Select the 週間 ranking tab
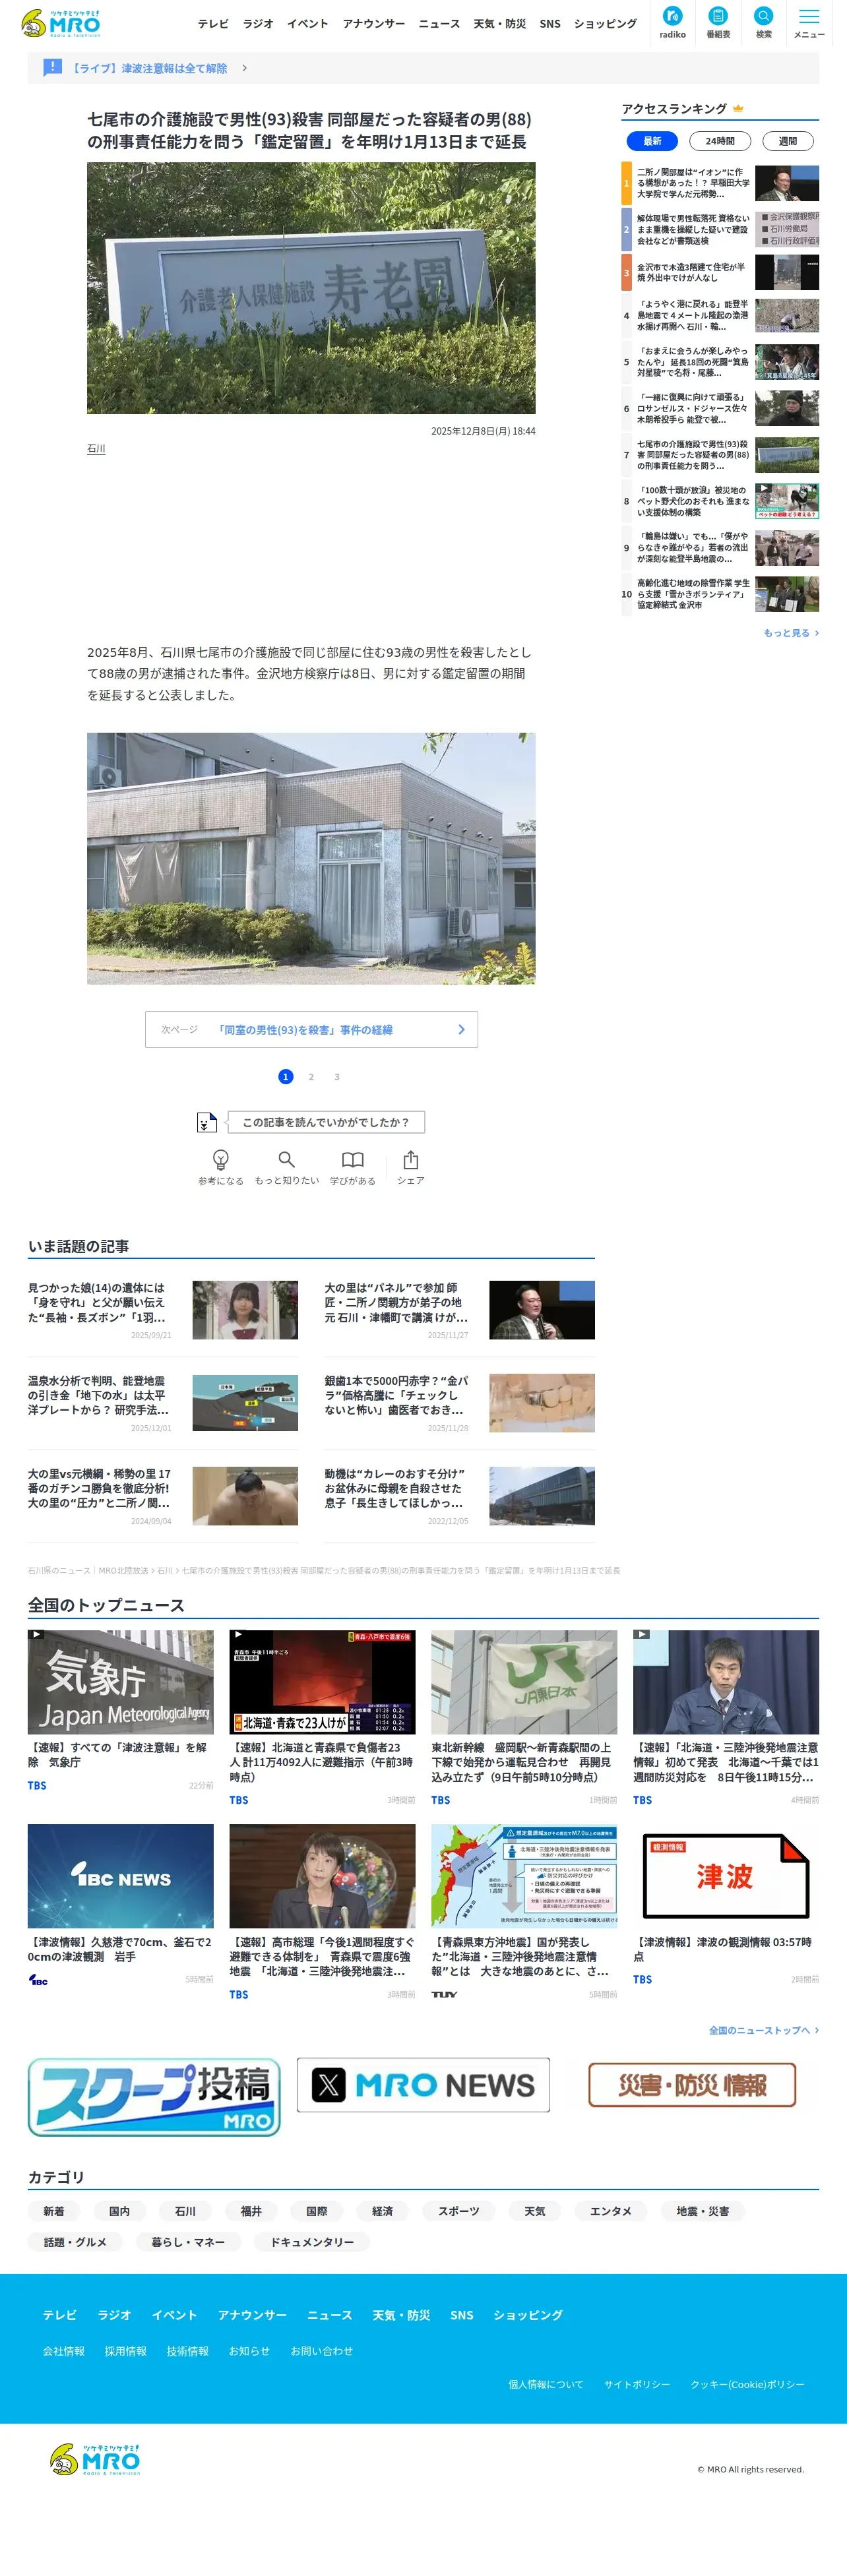Viewport: 847px width, 2576px height. pos(788,141)
